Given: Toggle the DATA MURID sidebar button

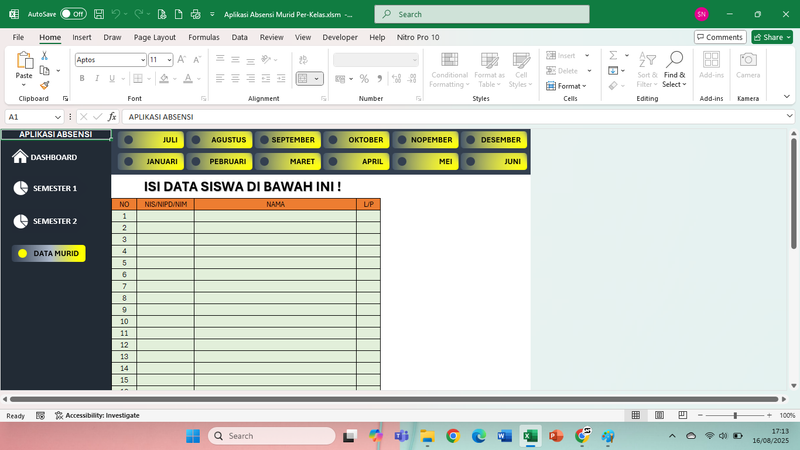Looking at the screenshot, I should 49,254.
